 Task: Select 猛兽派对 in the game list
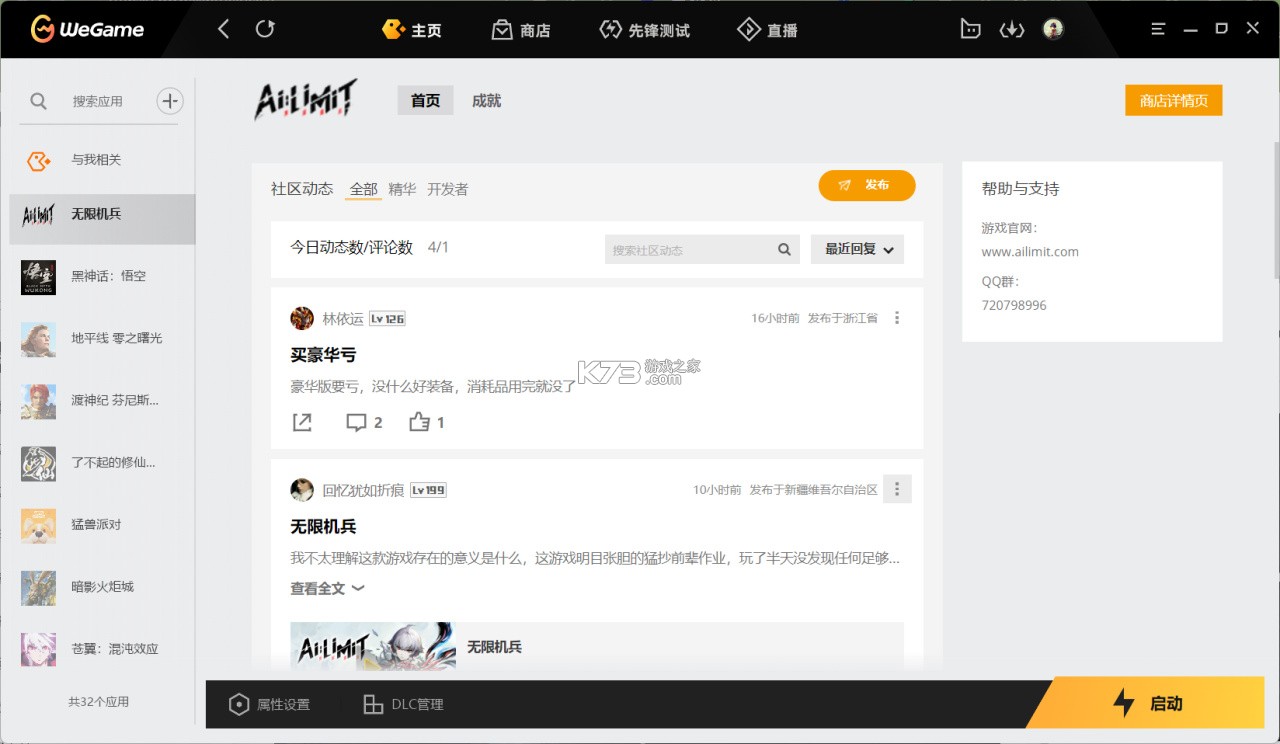pos(102,524)
